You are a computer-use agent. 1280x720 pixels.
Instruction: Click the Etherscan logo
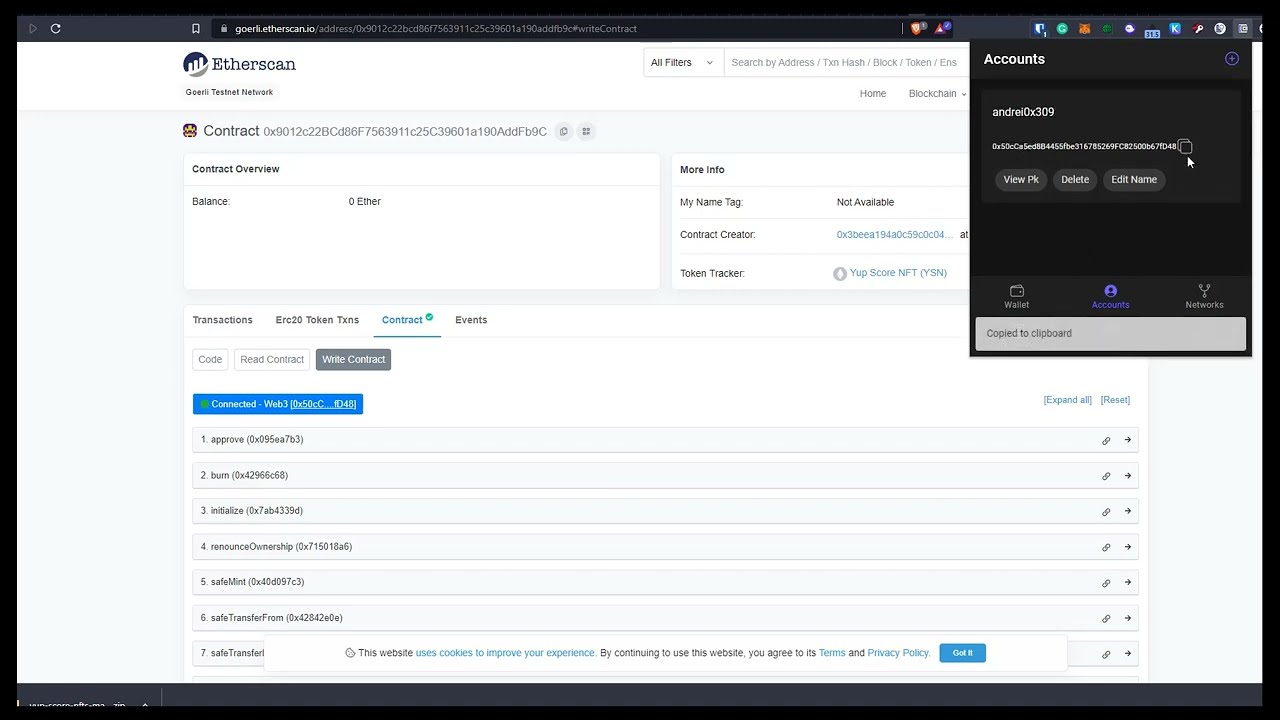239,64
